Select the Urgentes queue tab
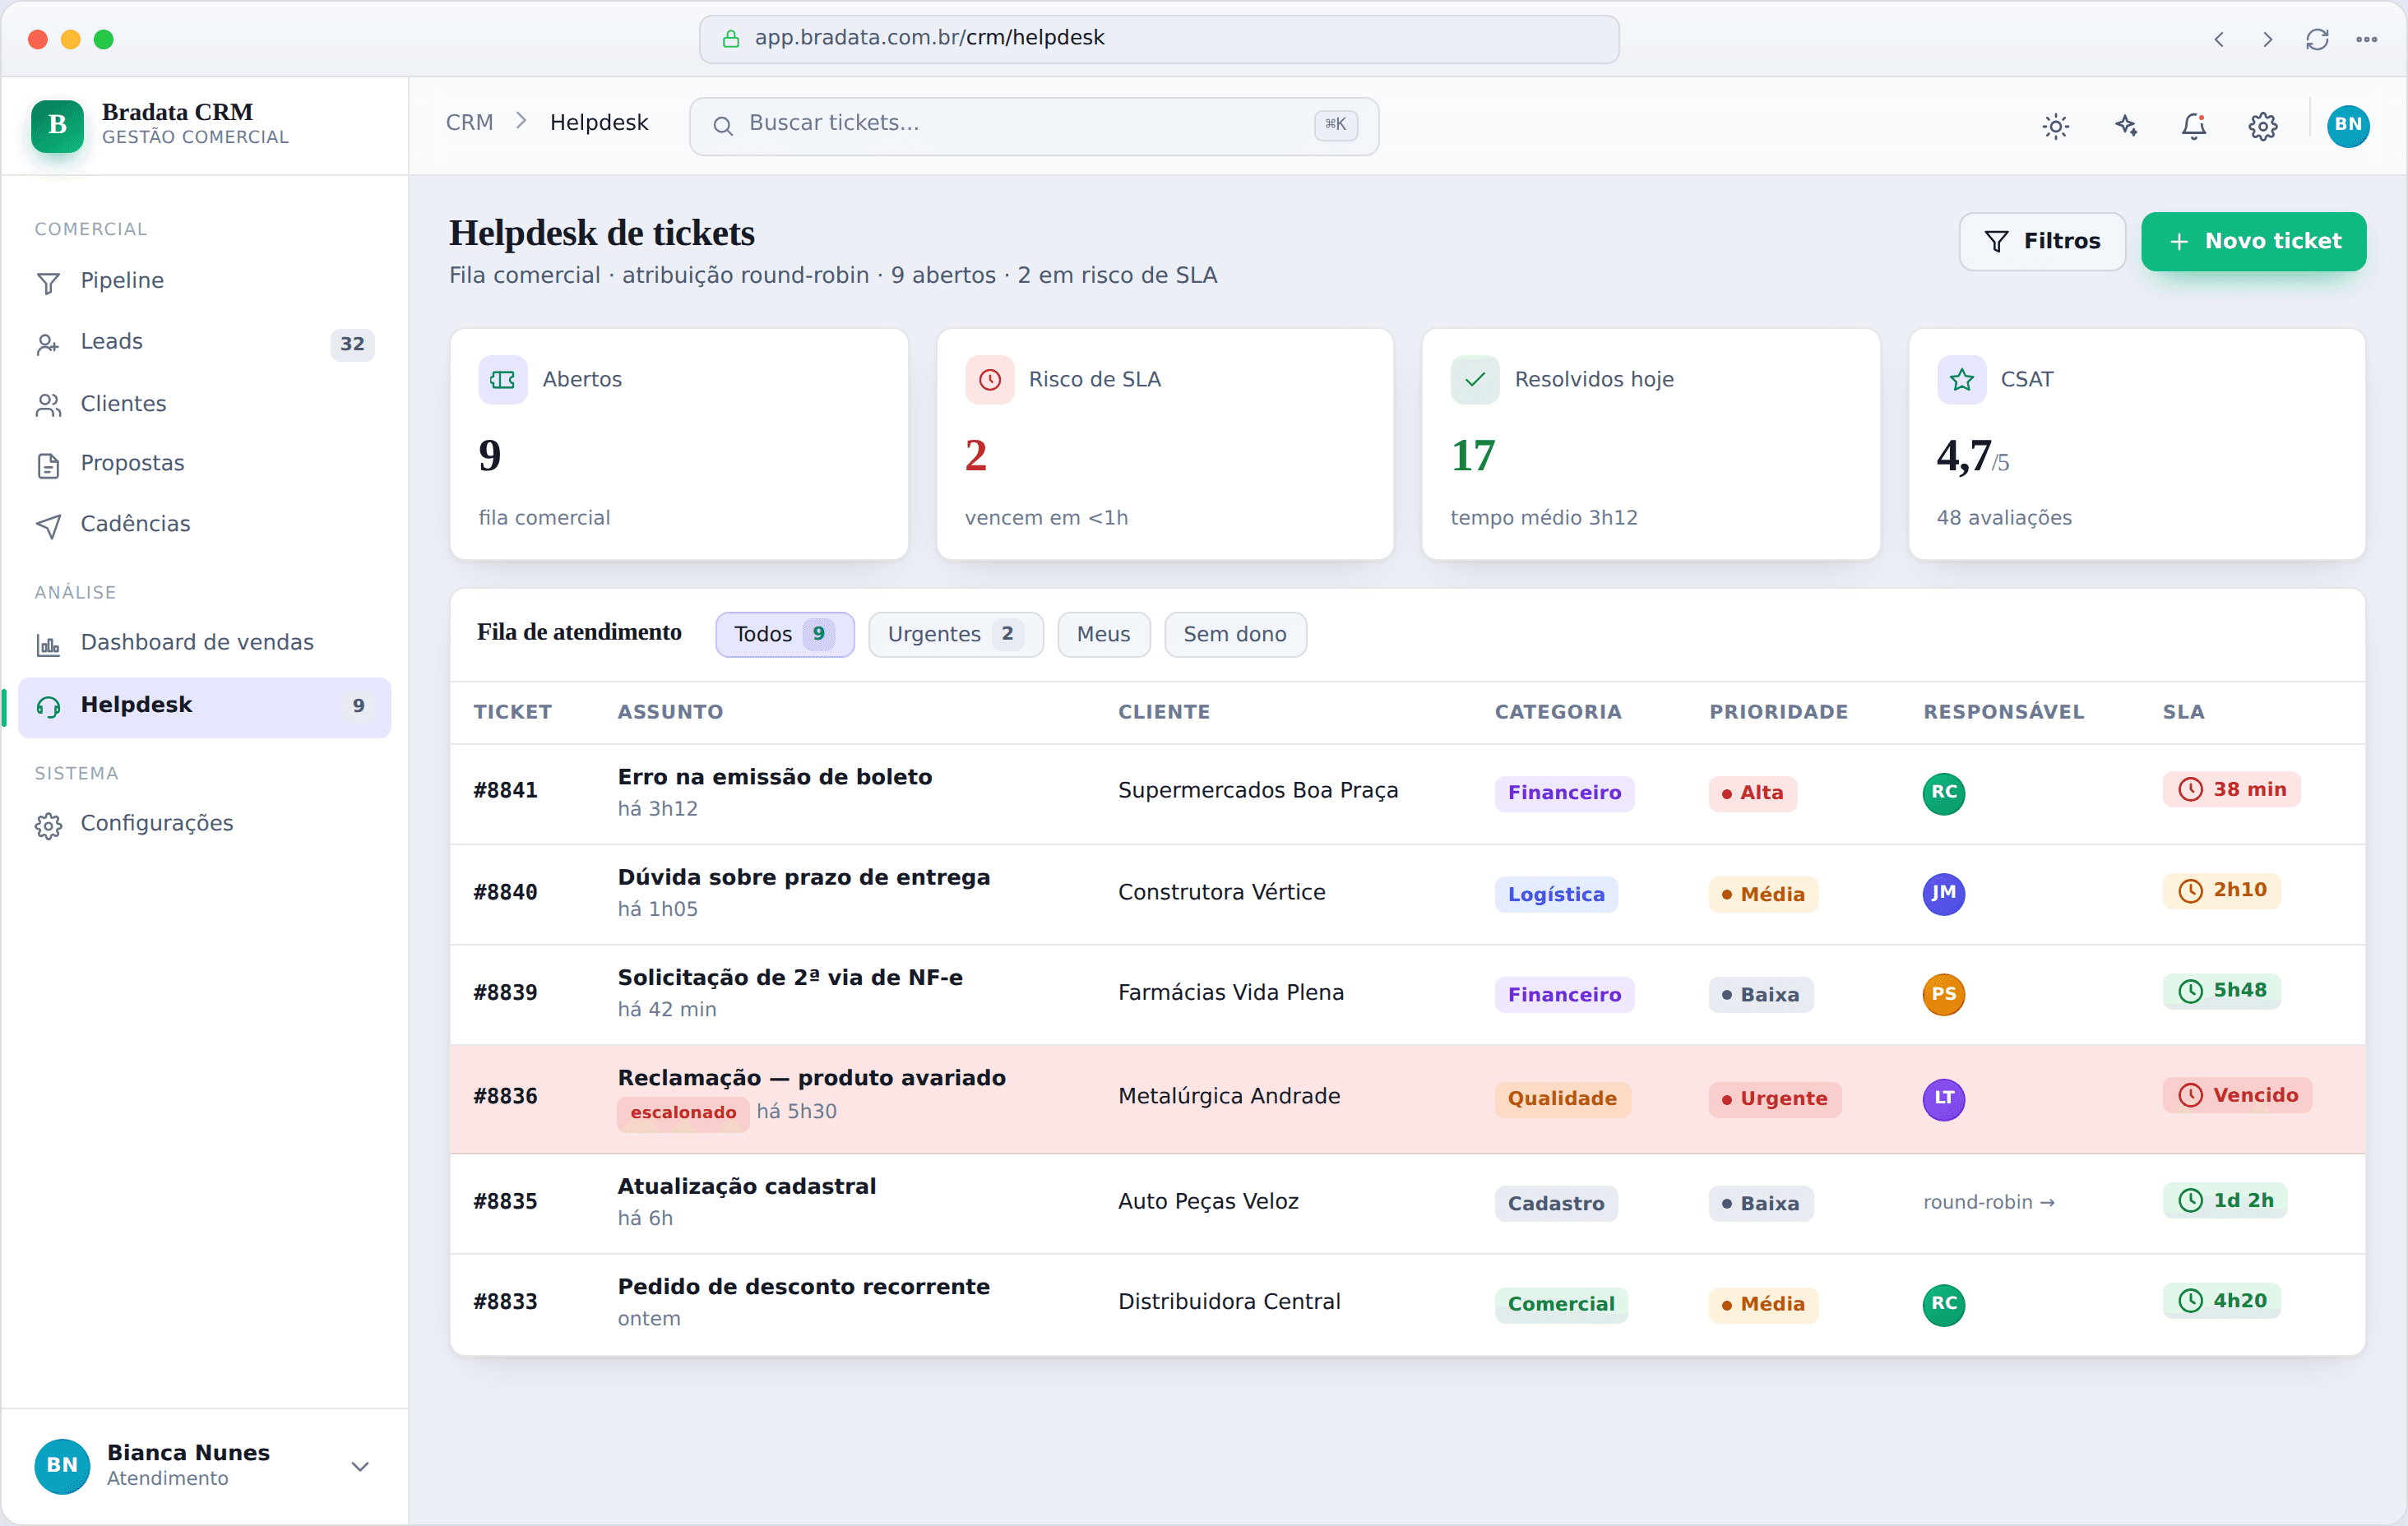Screen dimensions: 2408x1526 (x=955, y=634)
